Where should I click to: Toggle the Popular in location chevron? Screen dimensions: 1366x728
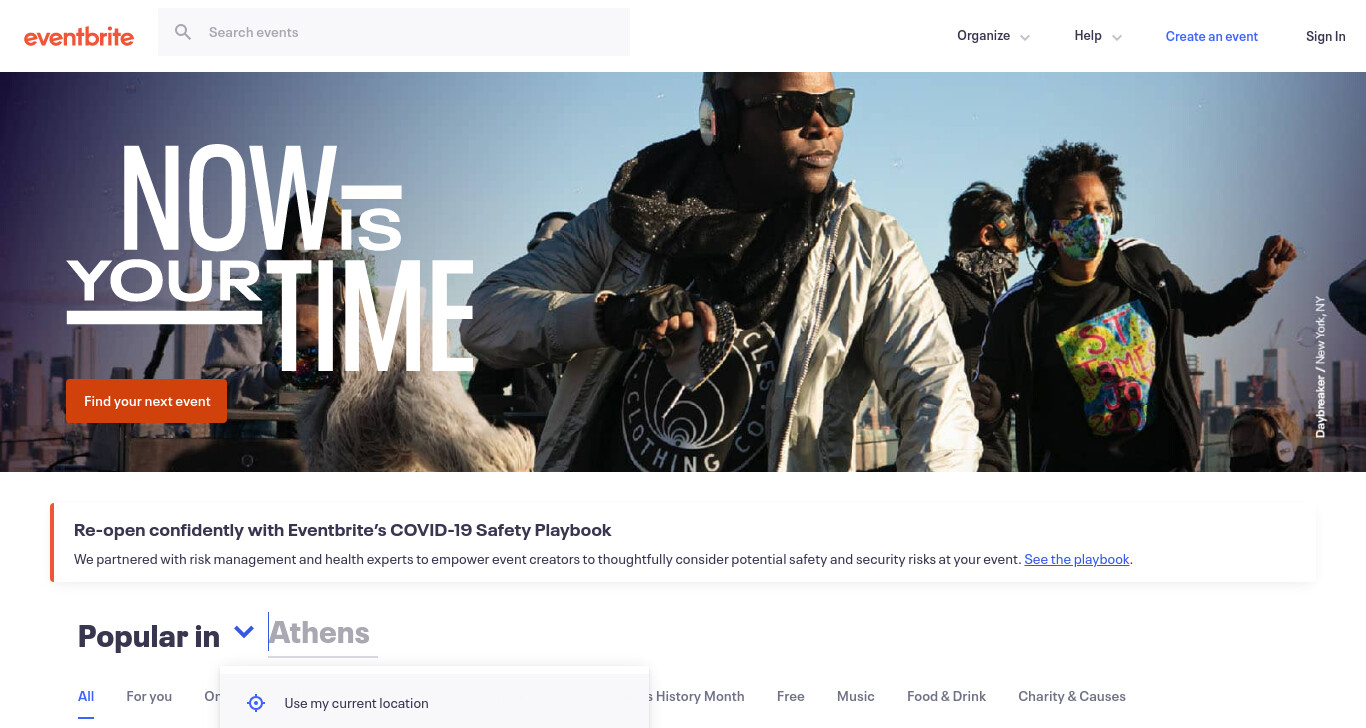pos(244,632)
